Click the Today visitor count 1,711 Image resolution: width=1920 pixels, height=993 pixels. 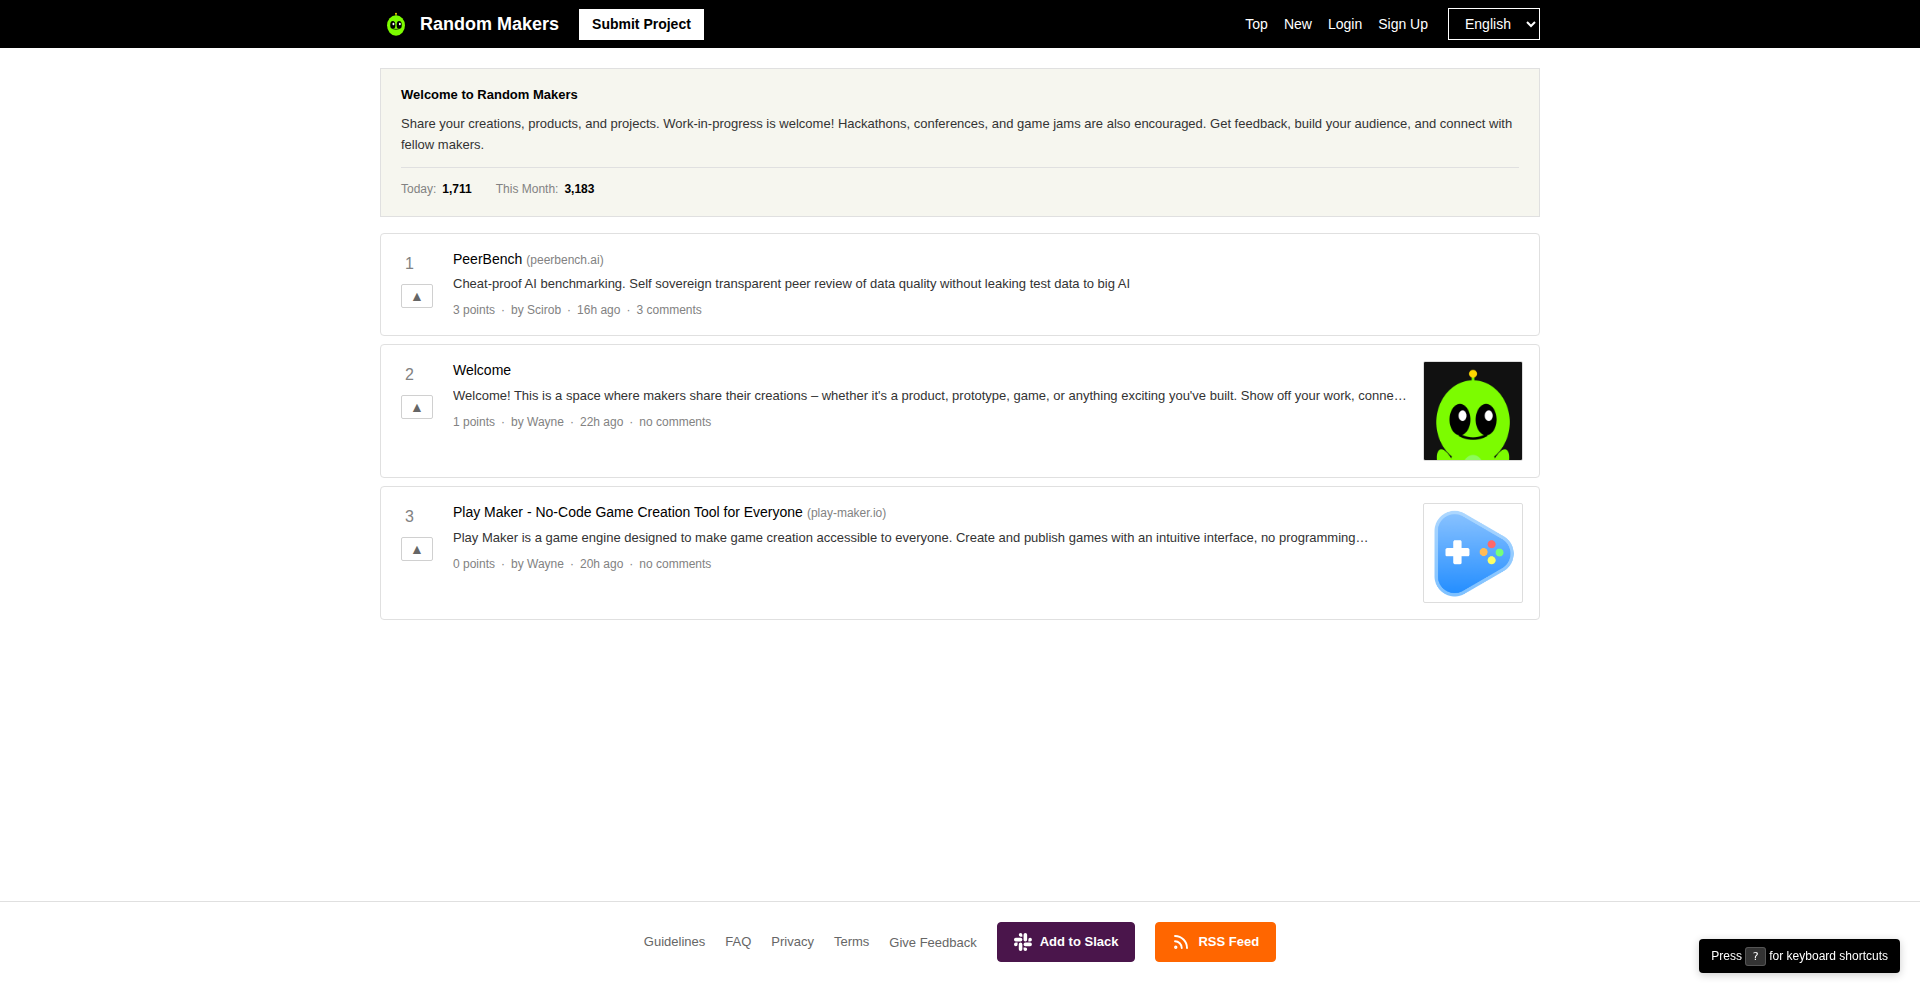click(x=457, y=189)
